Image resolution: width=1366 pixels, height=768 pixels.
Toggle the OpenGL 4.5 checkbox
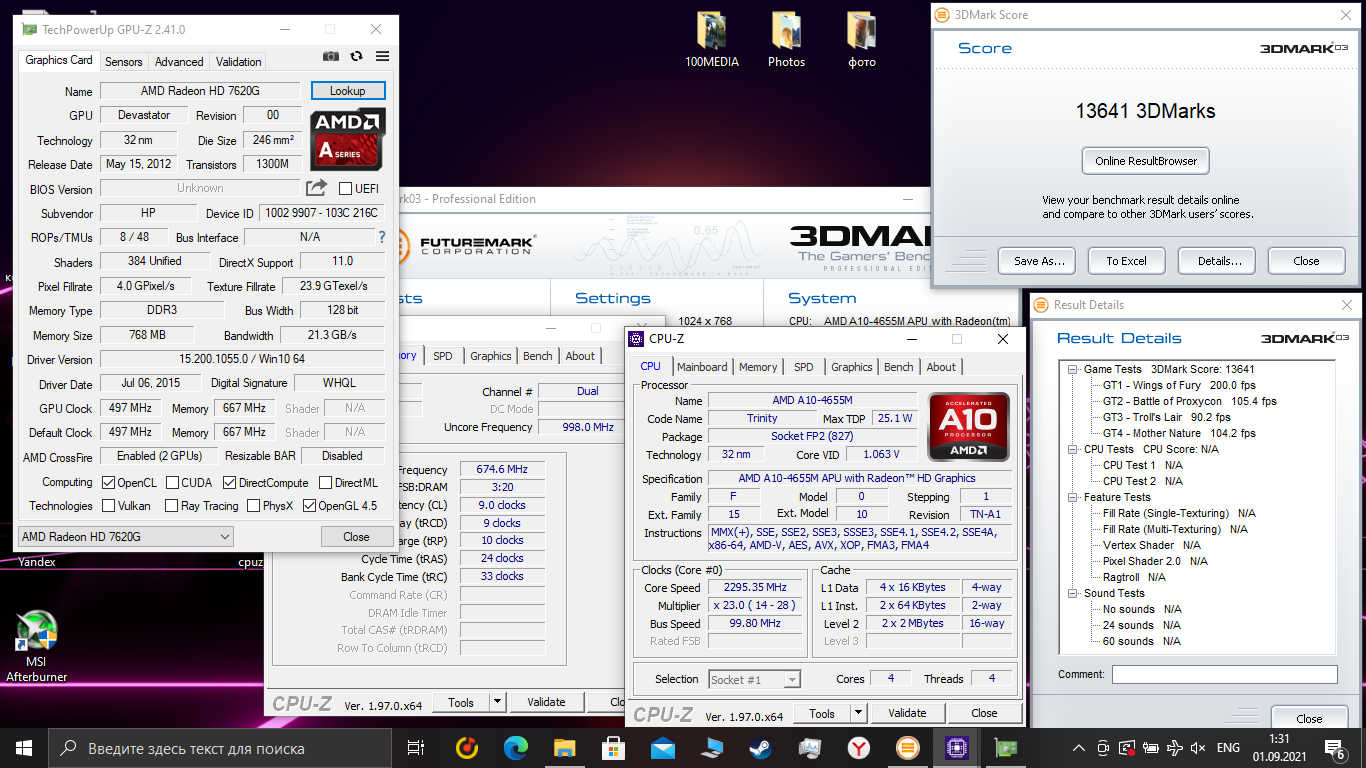pyautogui.click(x=309, y=505)
